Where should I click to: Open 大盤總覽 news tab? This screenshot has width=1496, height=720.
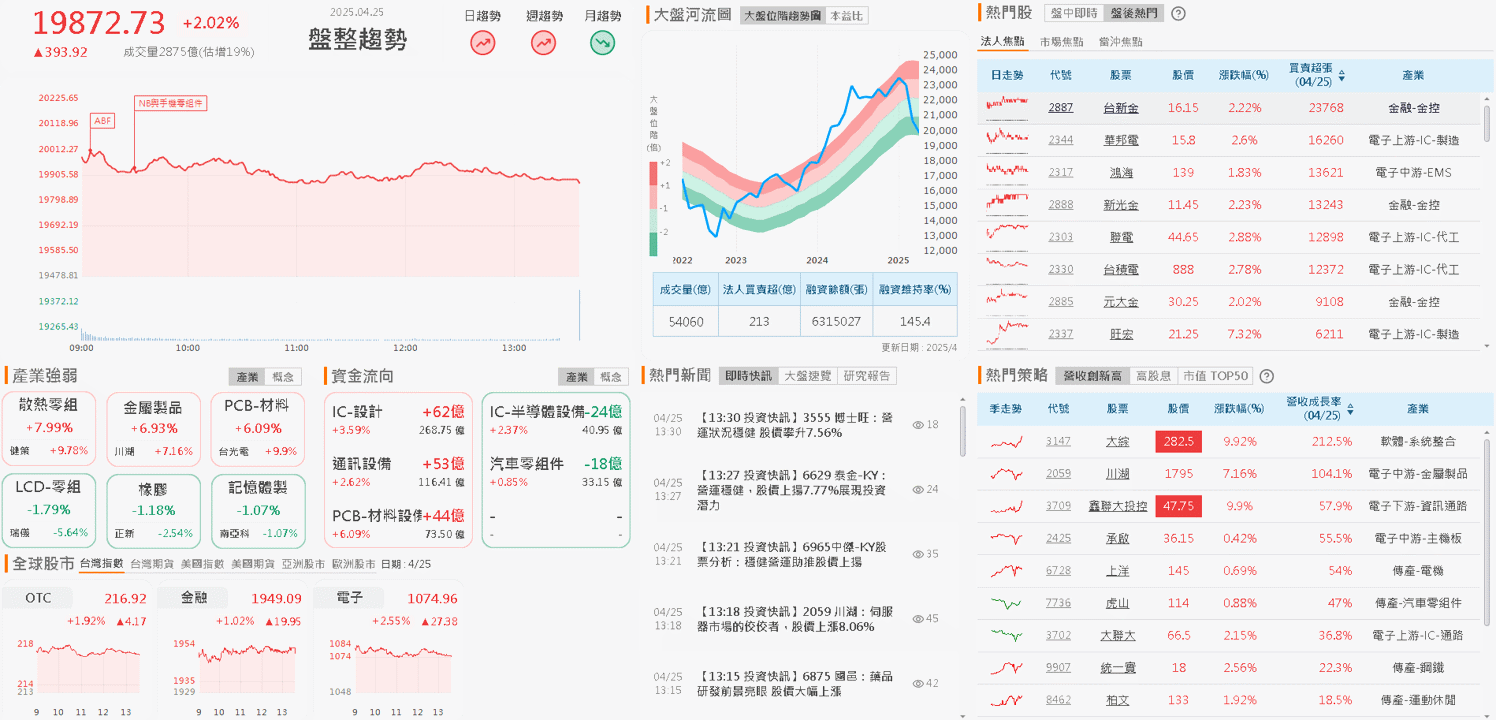coord(807,376)
